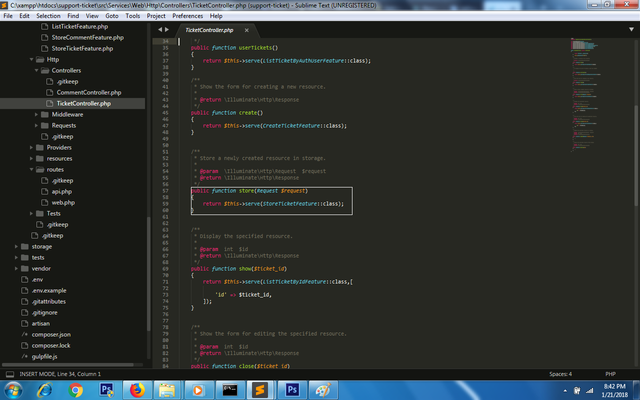Open the .gitignore file

[x=44, y=313]
